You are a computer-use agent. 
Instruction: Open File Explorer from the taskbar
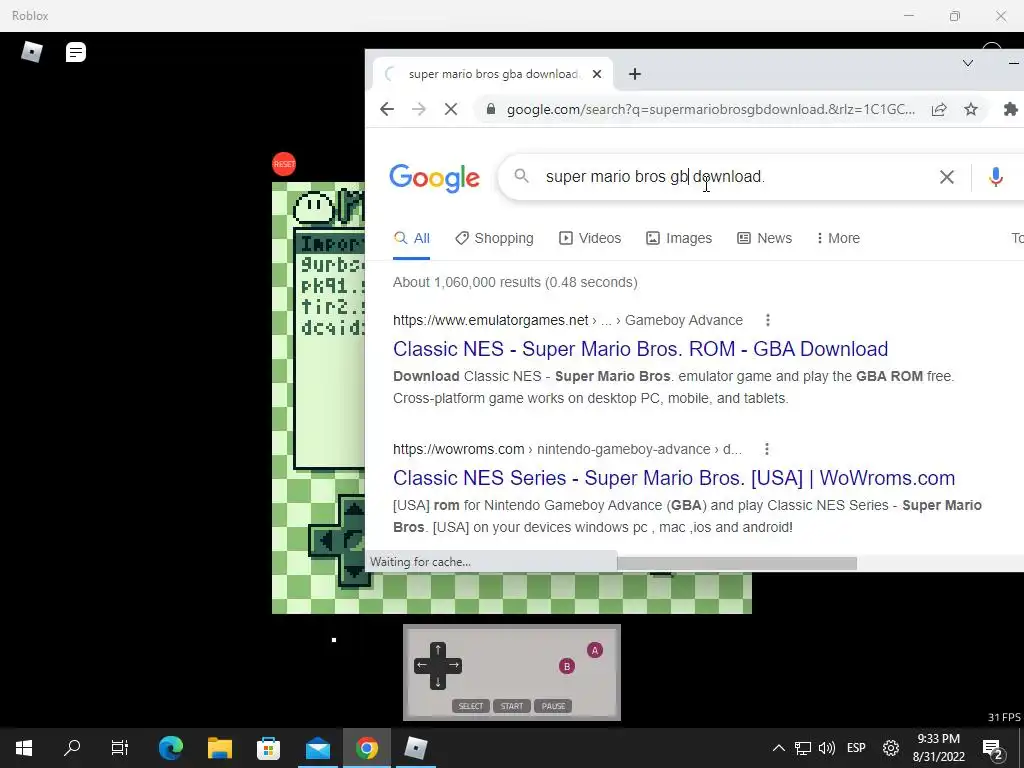click(220, 748)
